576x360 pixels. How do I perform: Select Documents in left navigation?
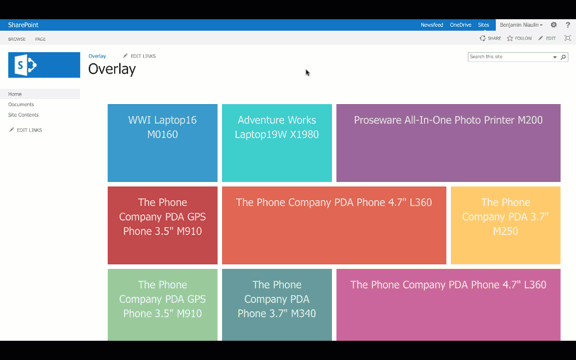click(21, 104)
